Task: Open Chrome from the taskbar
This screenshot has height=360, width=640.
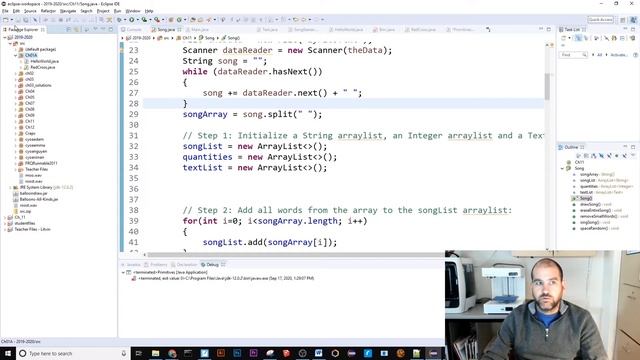Action: pyautogui.click(x=172, y=353)
